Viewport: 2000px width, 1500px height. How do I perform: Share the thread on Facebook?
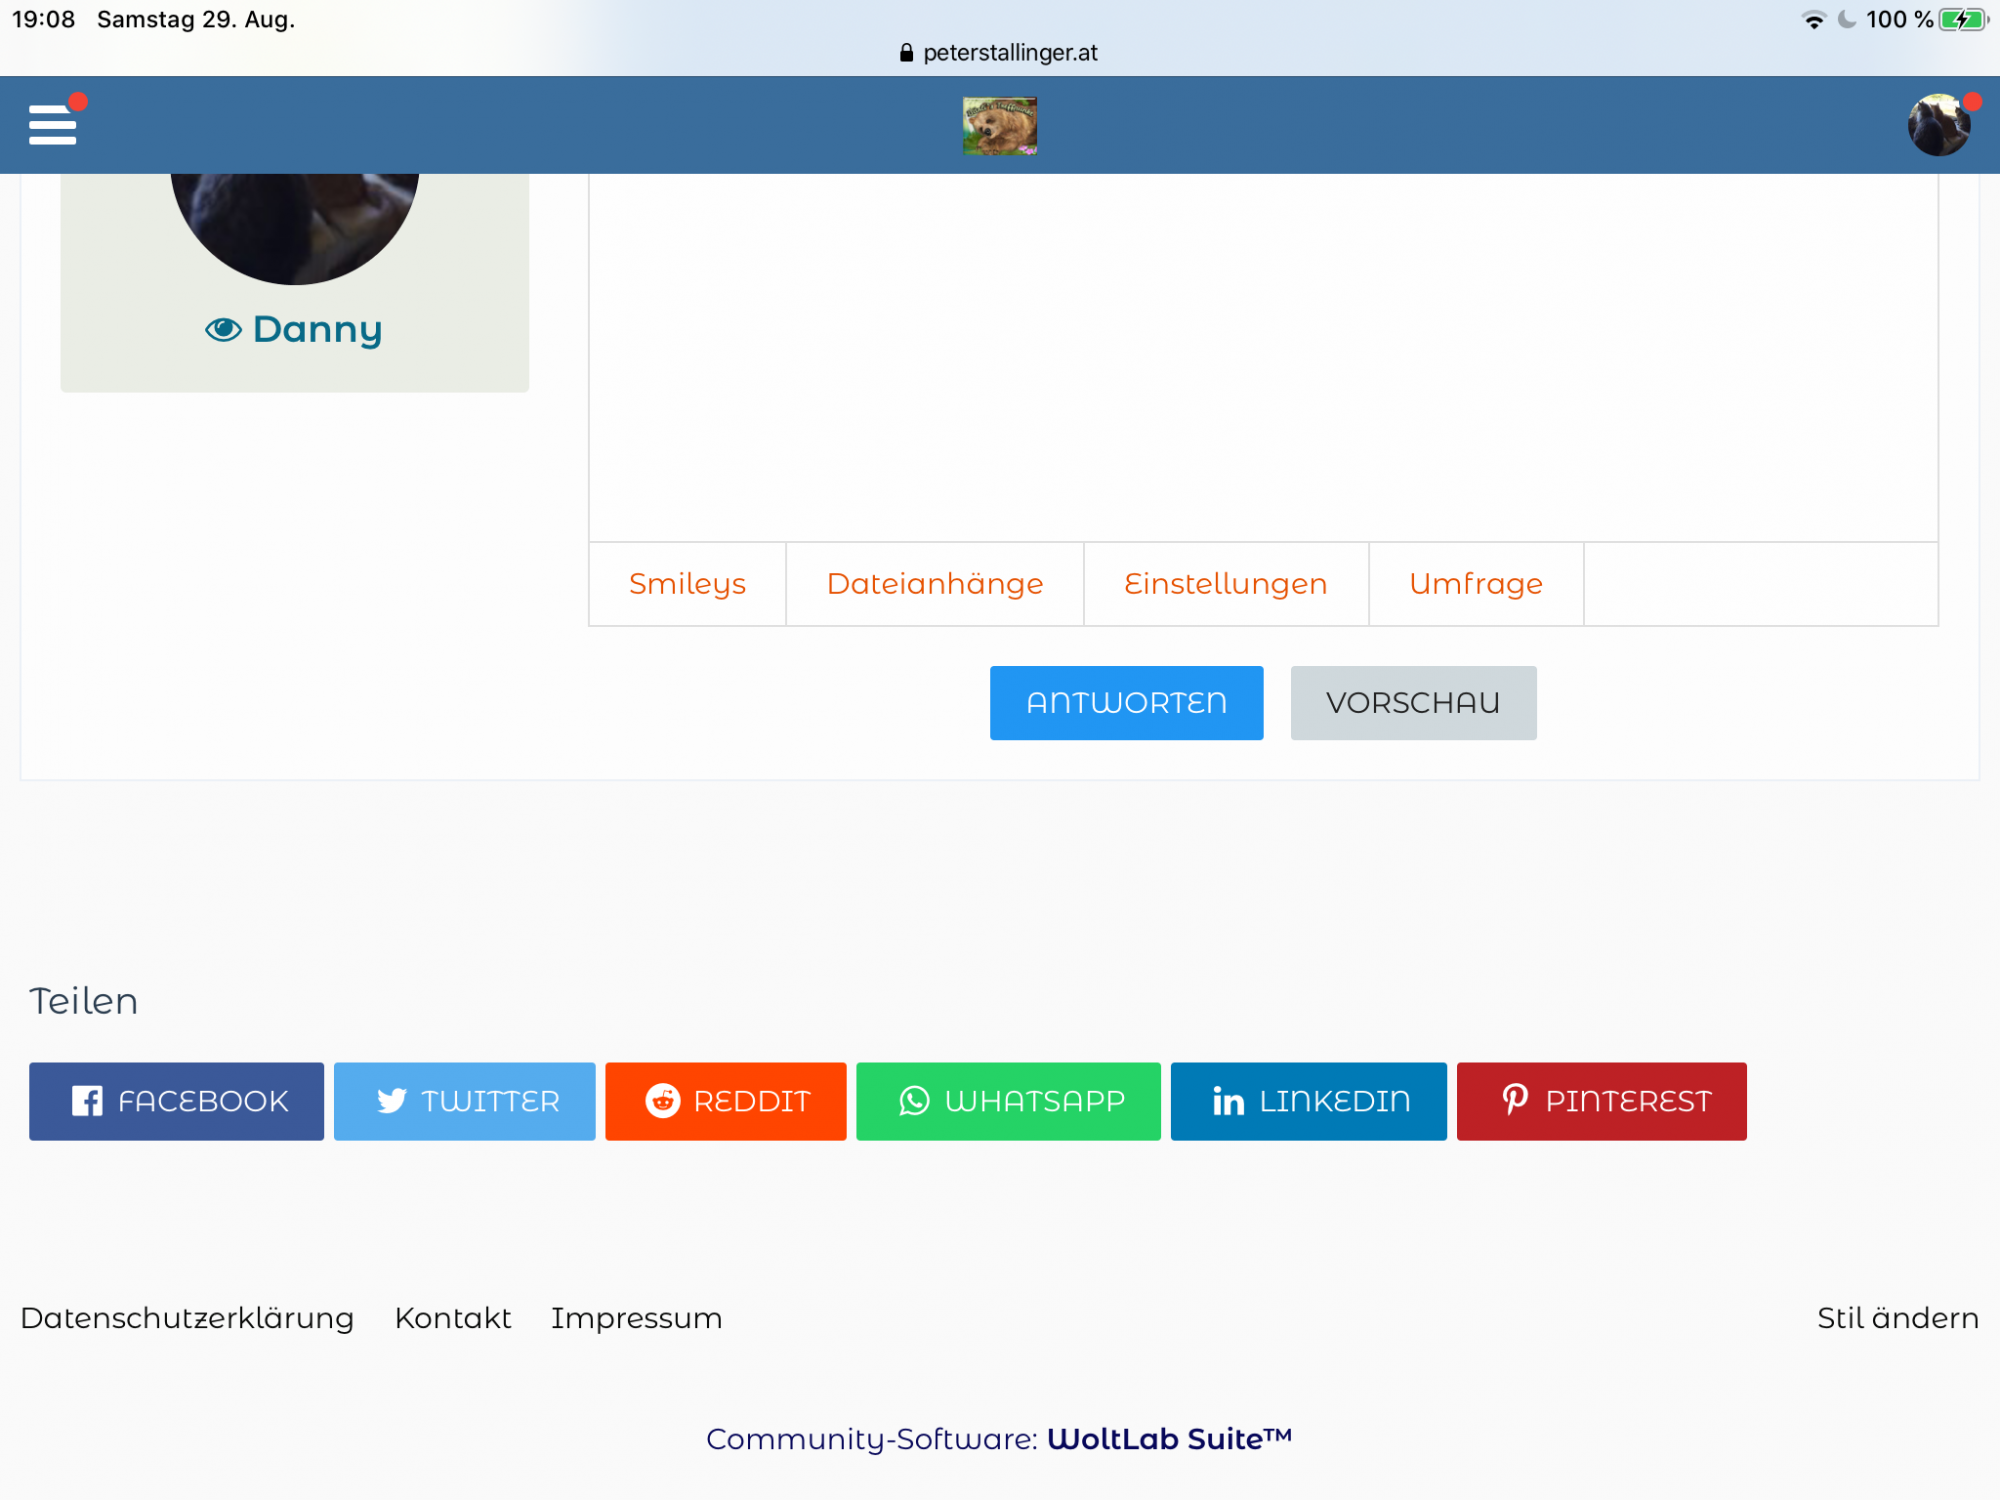(x=176, y=1101)
